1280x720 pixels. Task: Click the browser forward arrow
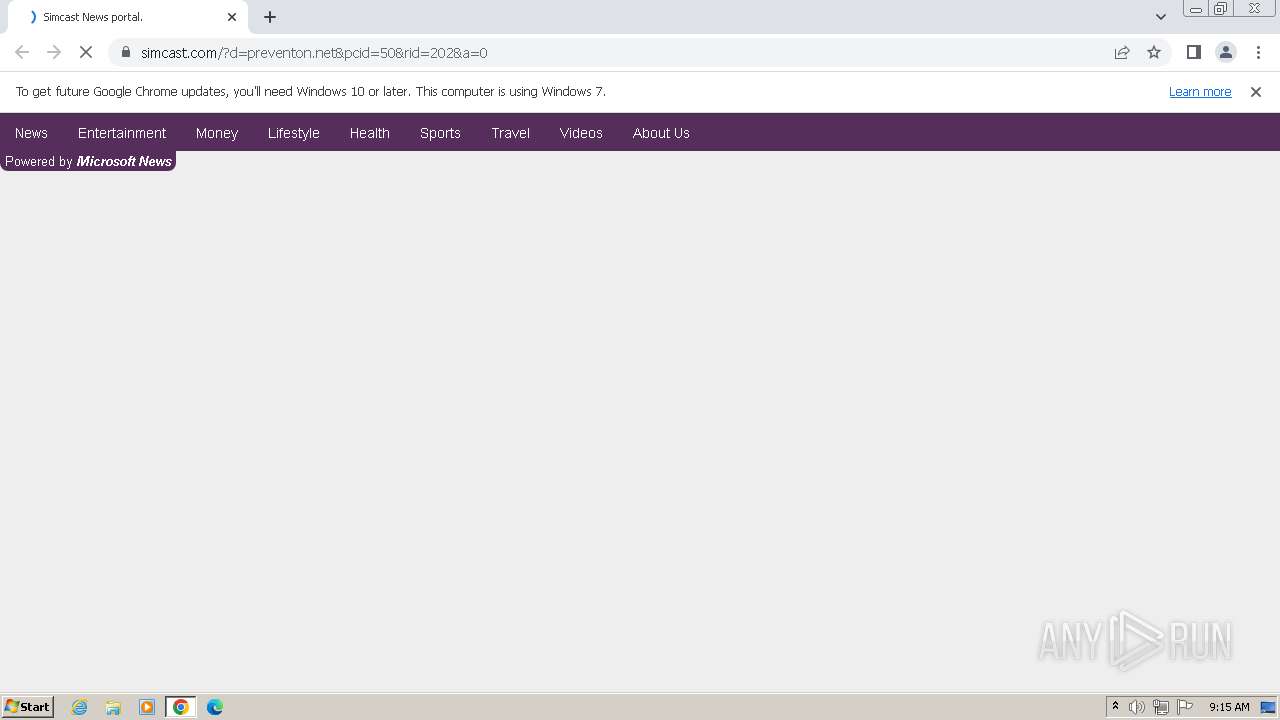tap(54, 52)
